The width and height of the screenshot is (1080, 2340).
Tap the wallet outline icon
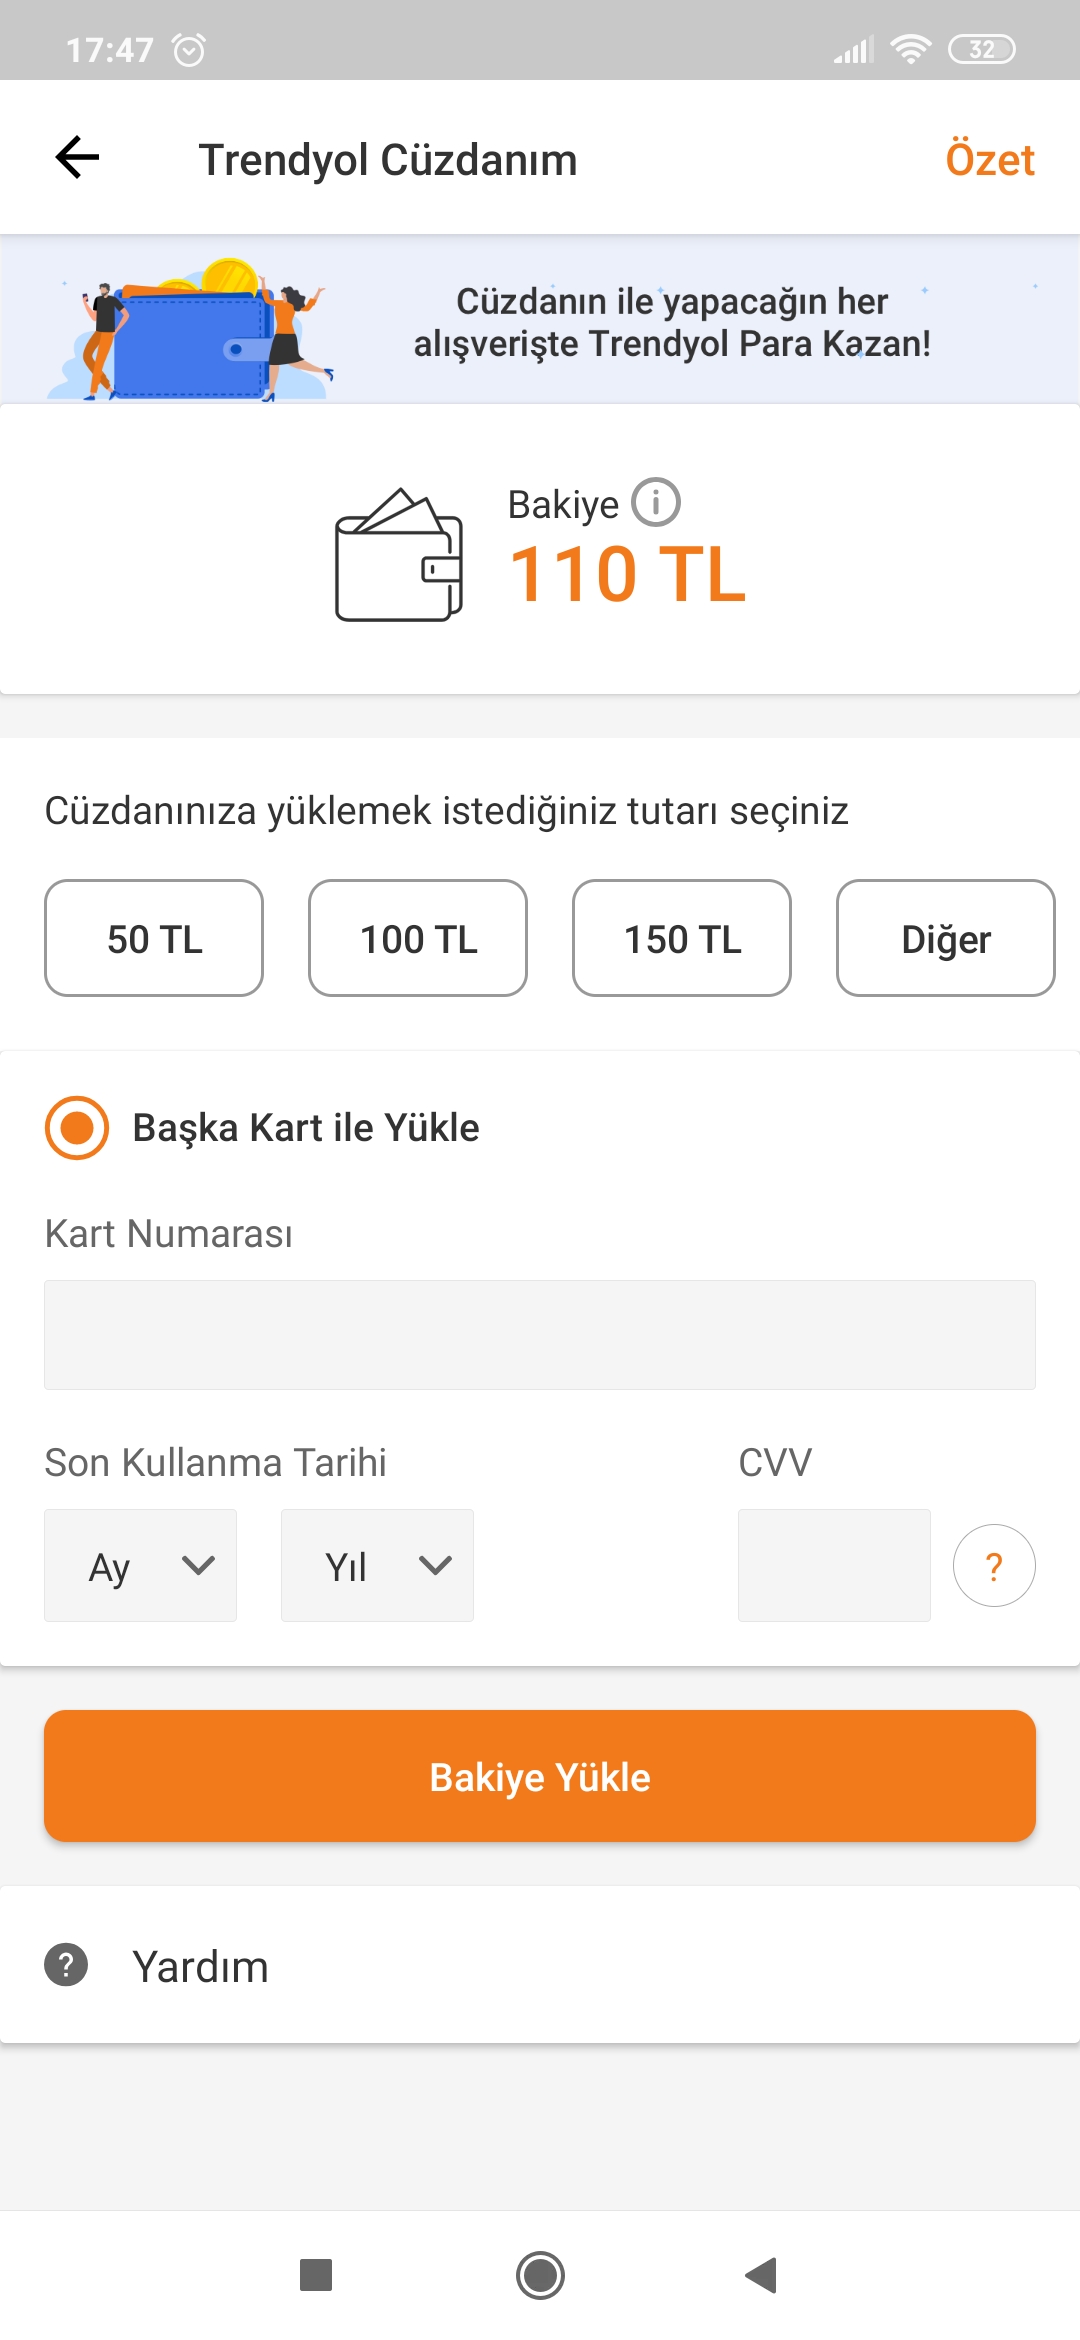click(x=399, y=555)
